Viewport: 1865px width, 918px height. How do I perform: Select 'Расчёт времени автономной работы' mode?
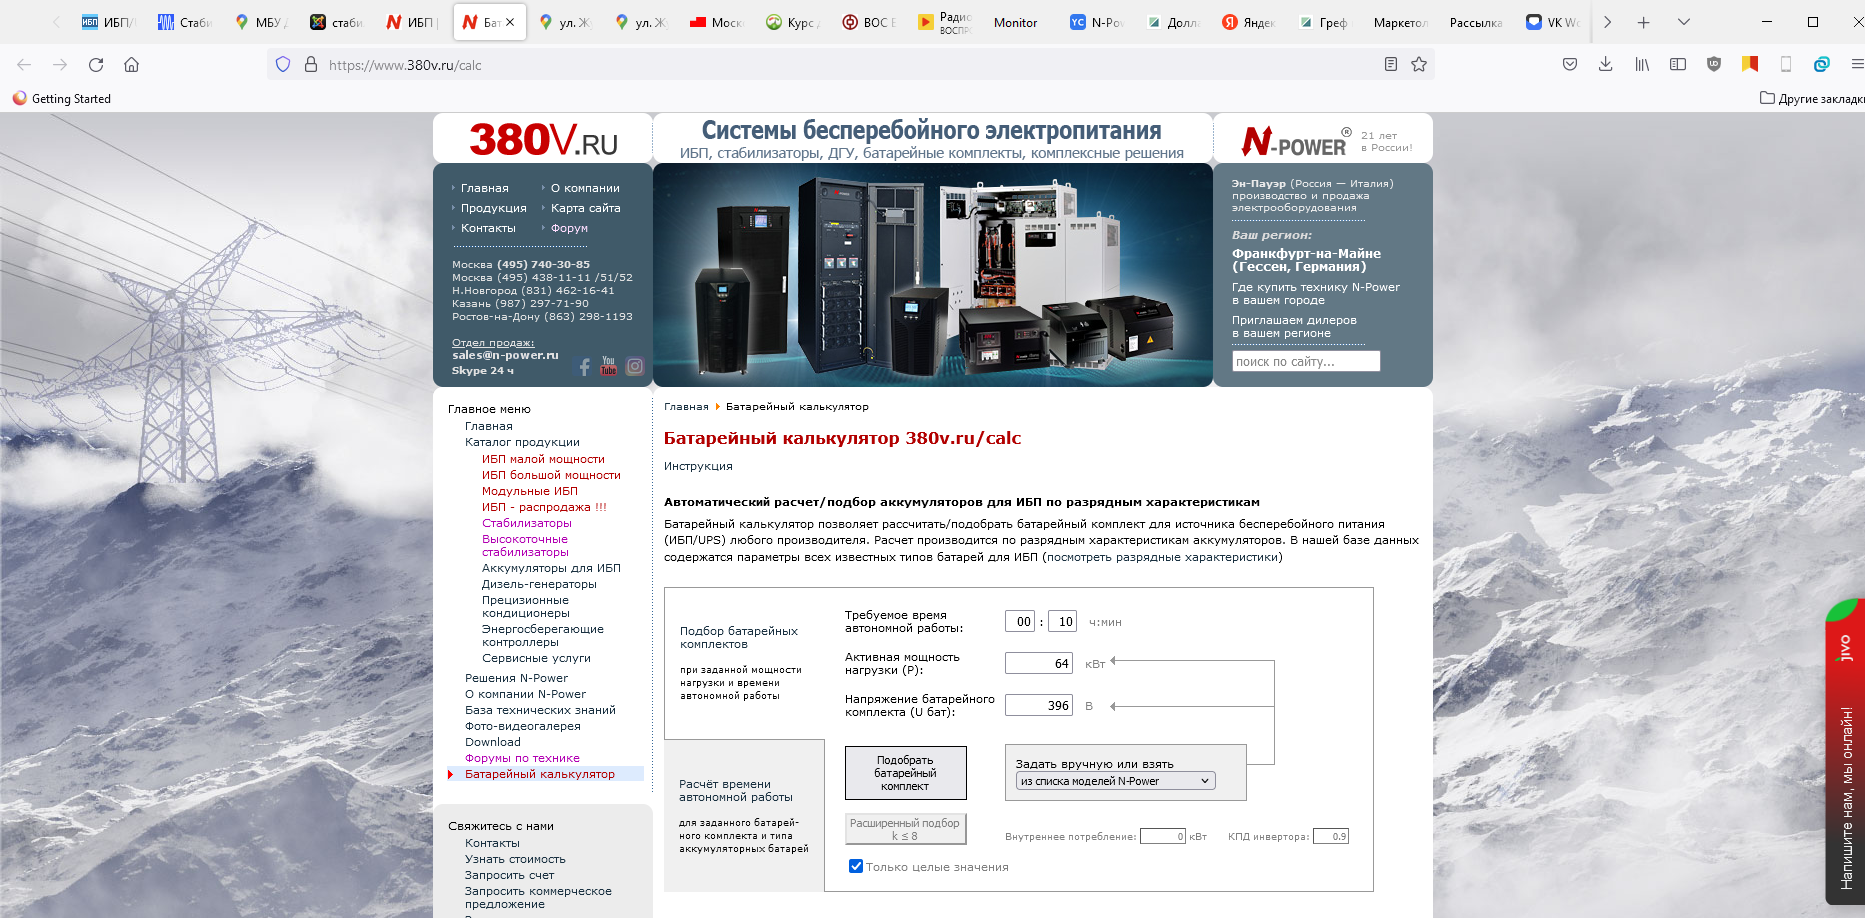[x=735, y=790]
